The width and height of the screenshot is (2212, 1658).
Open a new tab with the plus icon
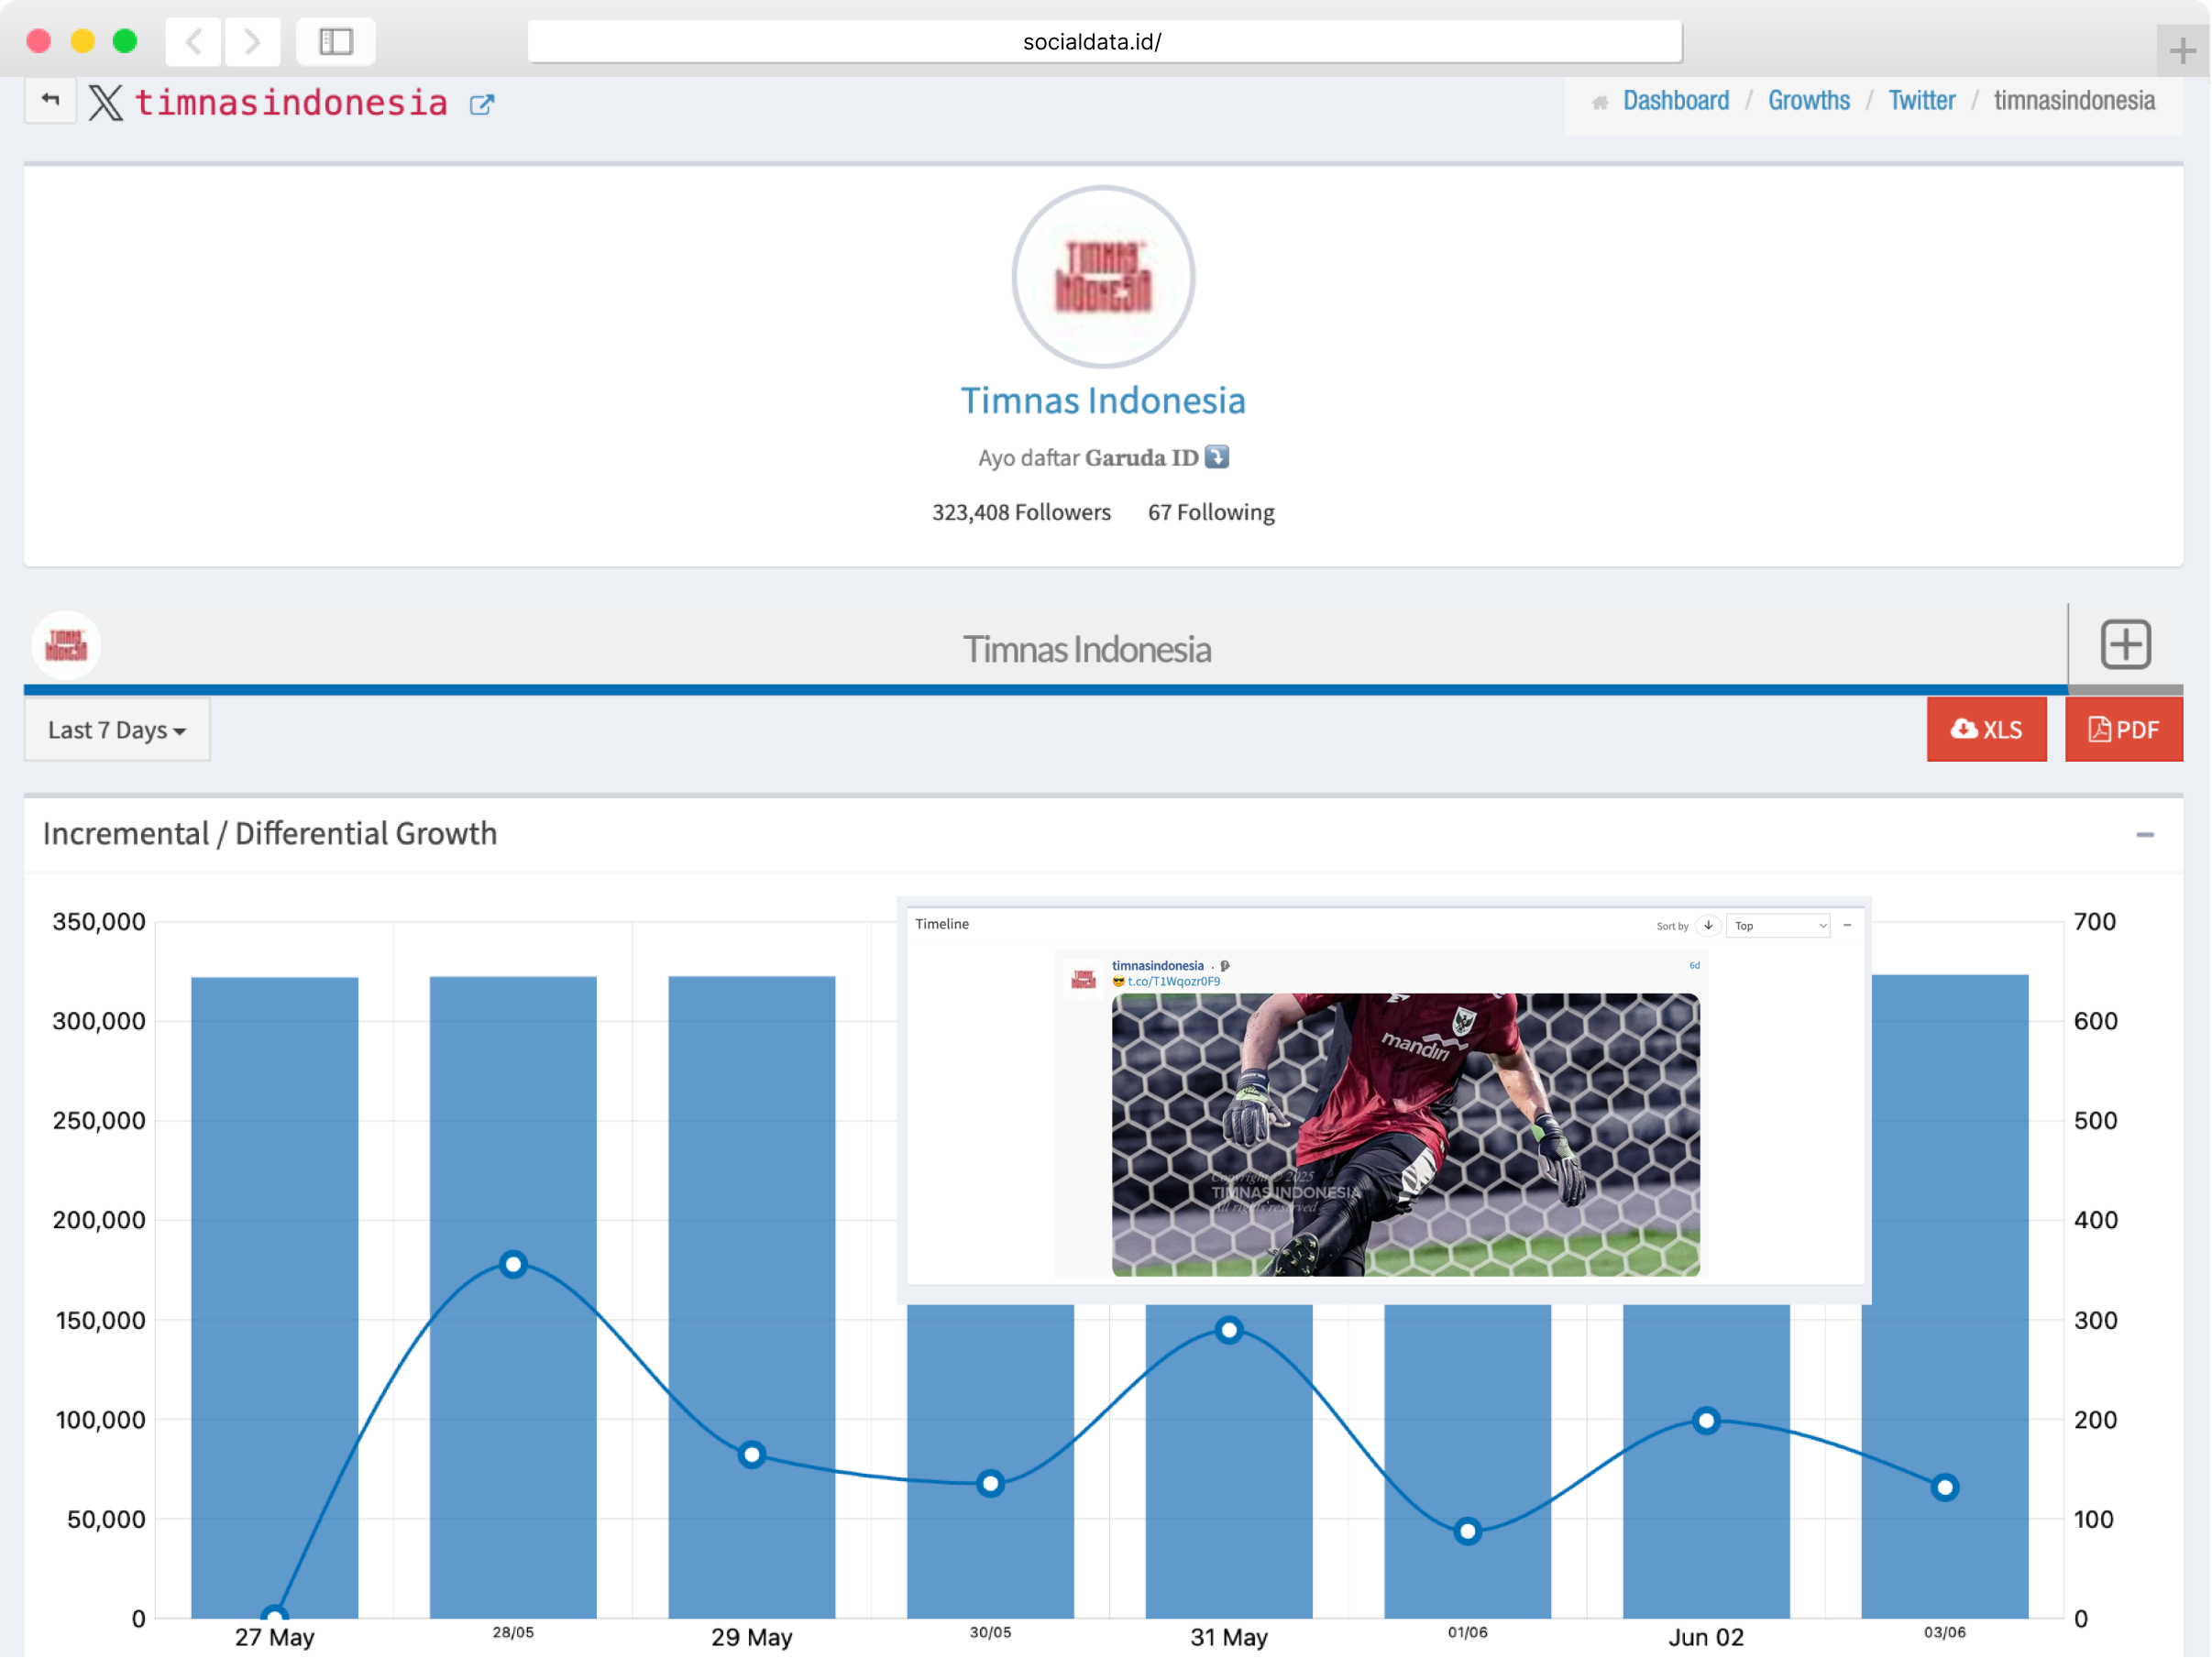(x=2182, y=50)
